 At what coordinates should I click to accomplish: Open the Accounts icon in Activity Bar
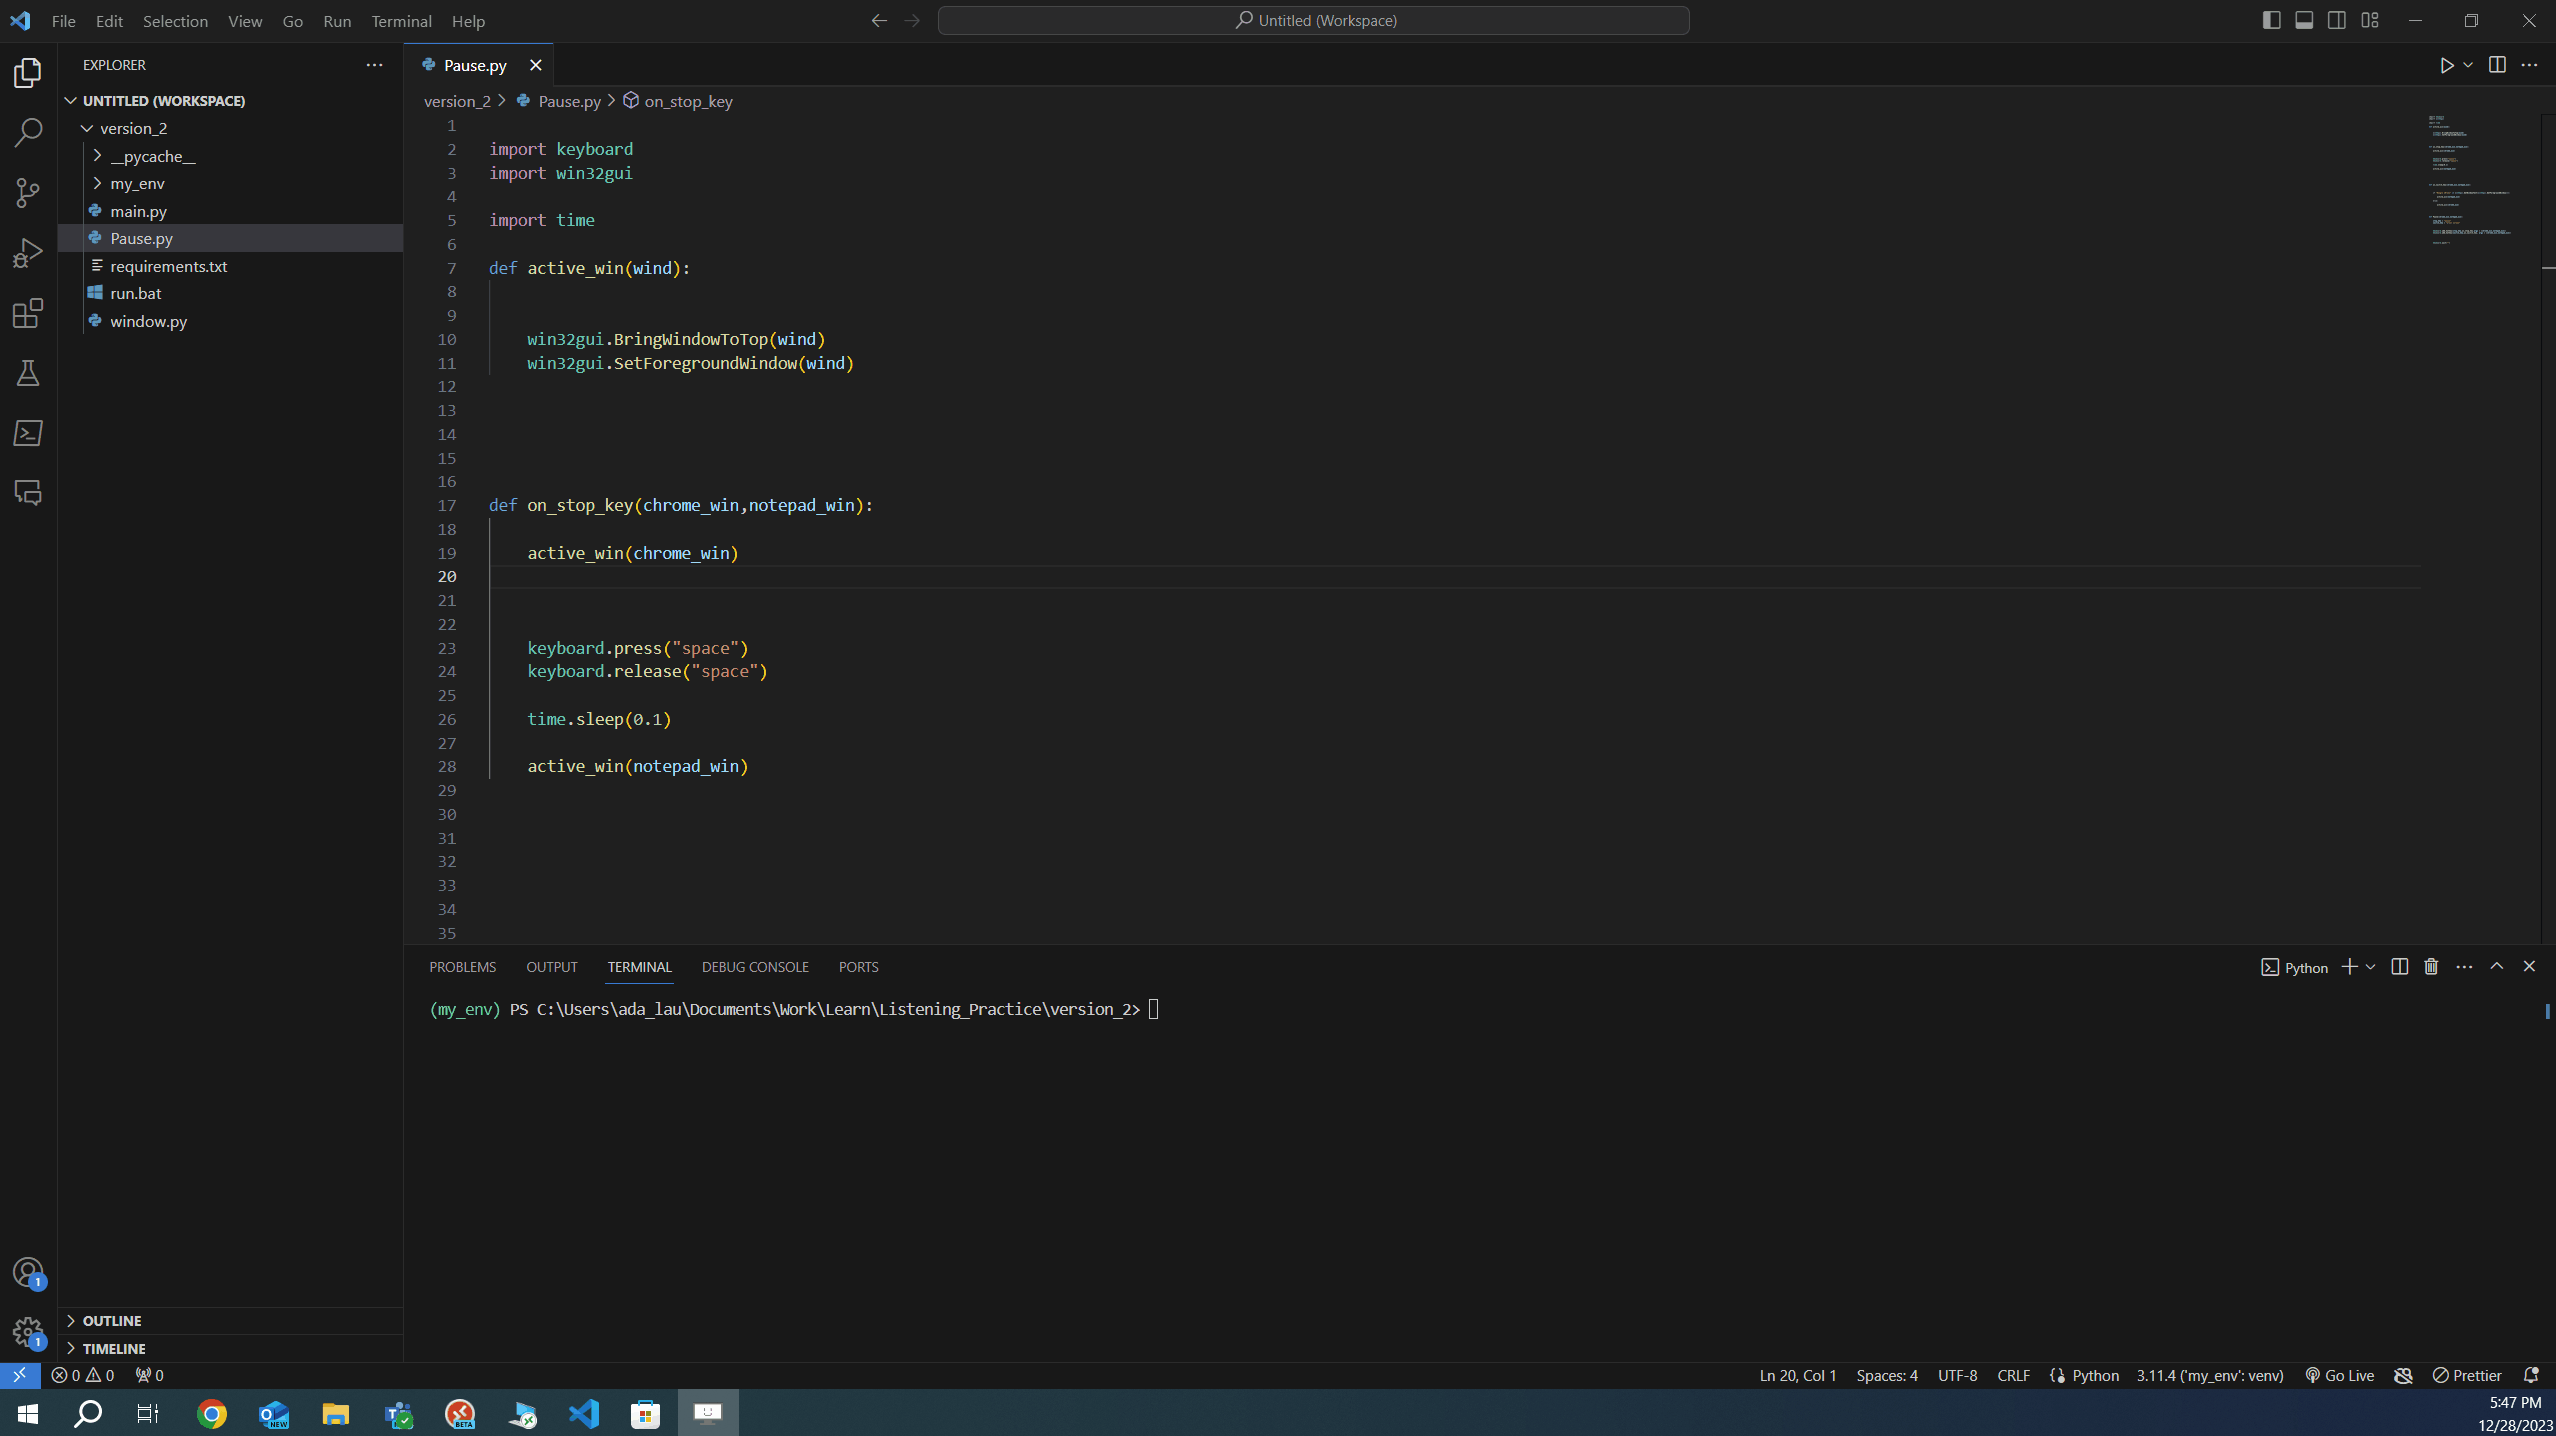click(x=27, y=1272)
